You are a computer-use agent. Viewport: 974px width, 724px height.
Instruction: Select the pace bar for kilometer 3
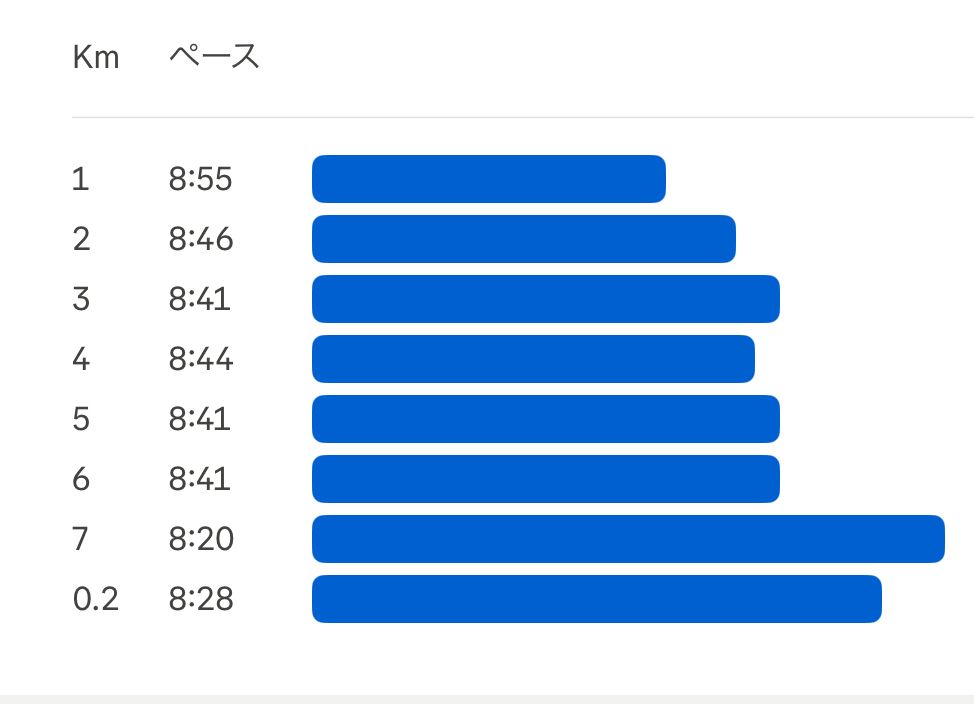[x=546, y=299]
